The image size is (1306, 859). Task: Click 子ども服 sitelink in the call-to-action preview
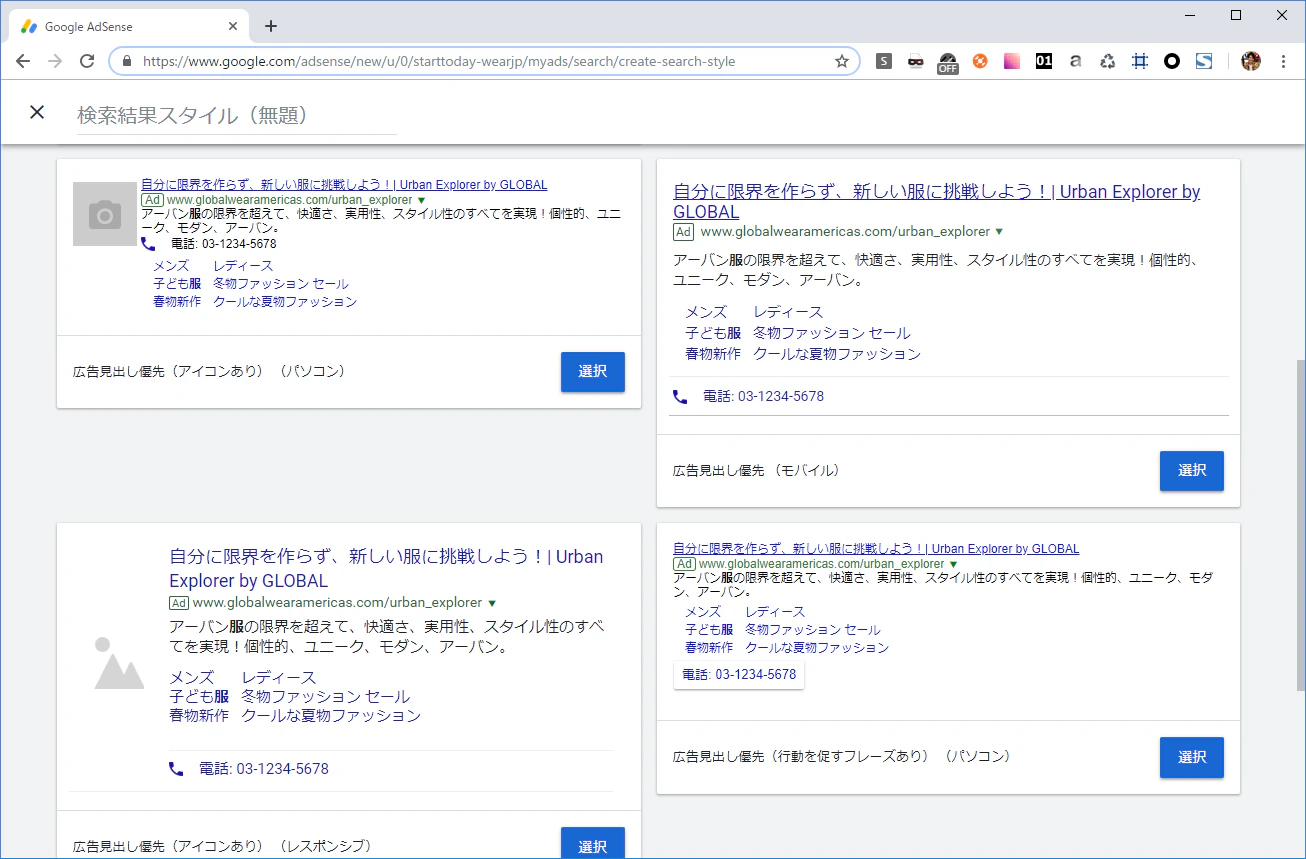pos(709,630)
